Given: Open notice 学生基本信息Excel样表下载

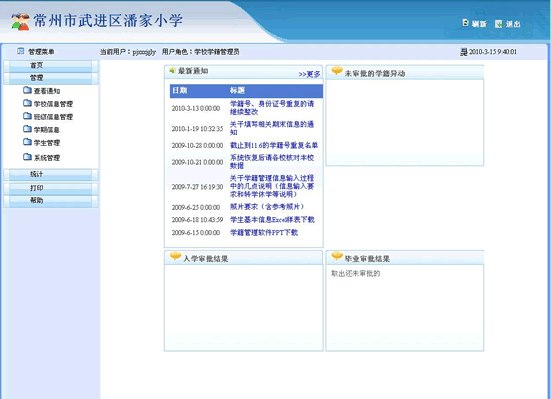Looking at the screenshot, I should coord(272,220).
